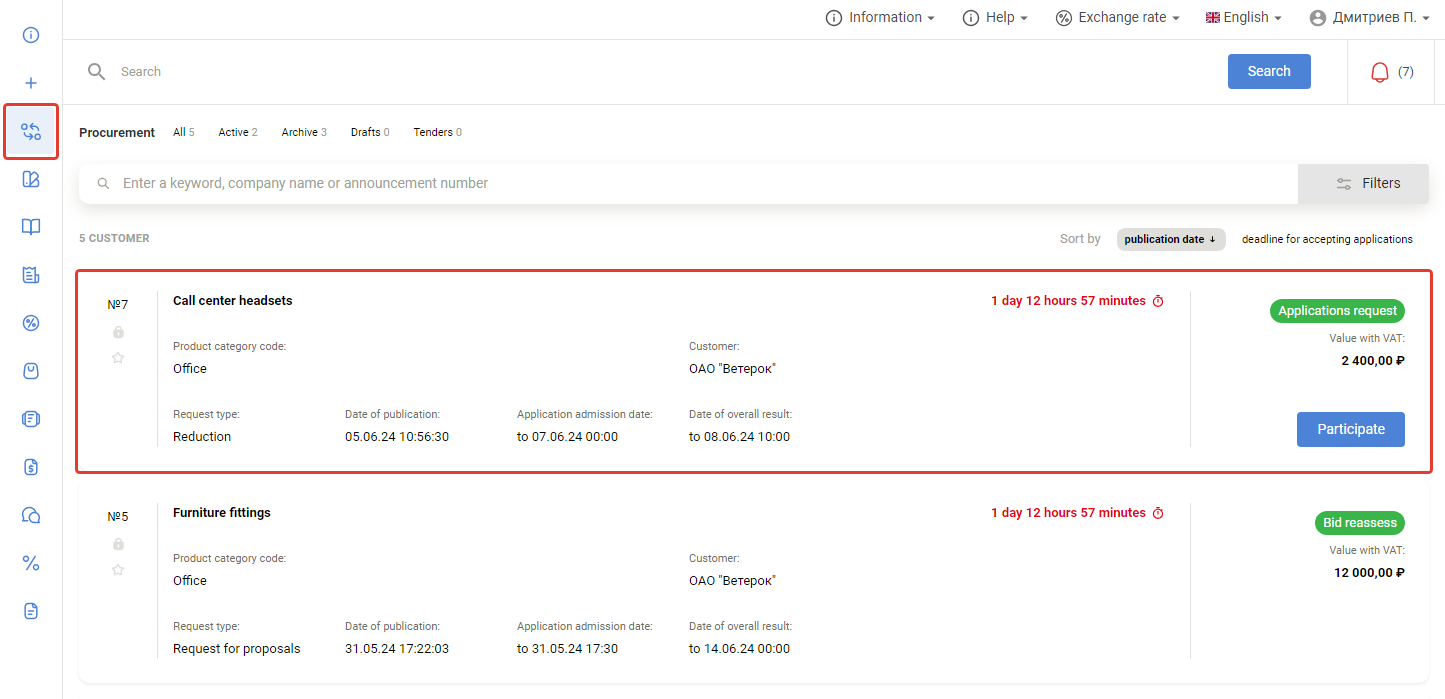This screenshot has width=1445, height=699.
Task: Click the notification count (7)
Action: tap(1406, 72)
